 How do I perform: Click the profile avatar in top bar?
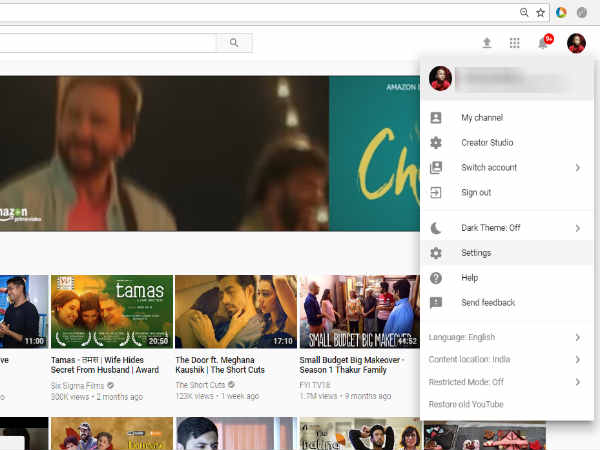(576, 43)
